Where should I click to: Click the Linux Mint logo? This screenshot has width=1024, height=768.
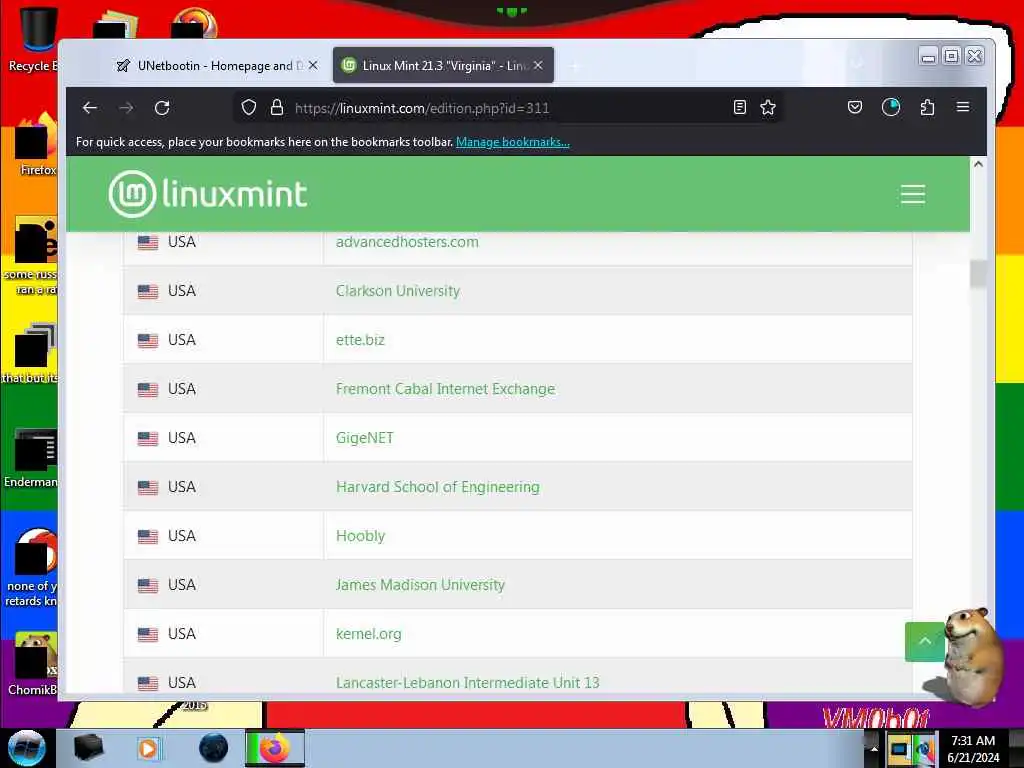pyautogui.click(x=208, y=194)
